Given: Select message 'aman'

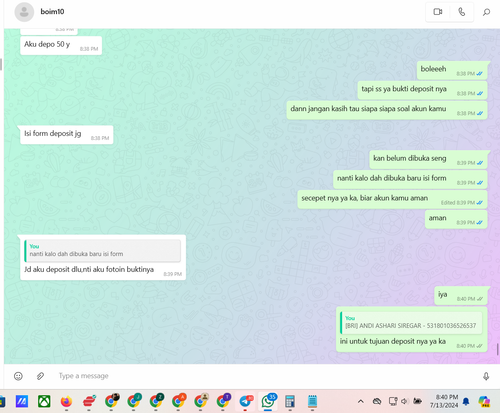Looking at the screenshot, I should [x=456, y=219].
